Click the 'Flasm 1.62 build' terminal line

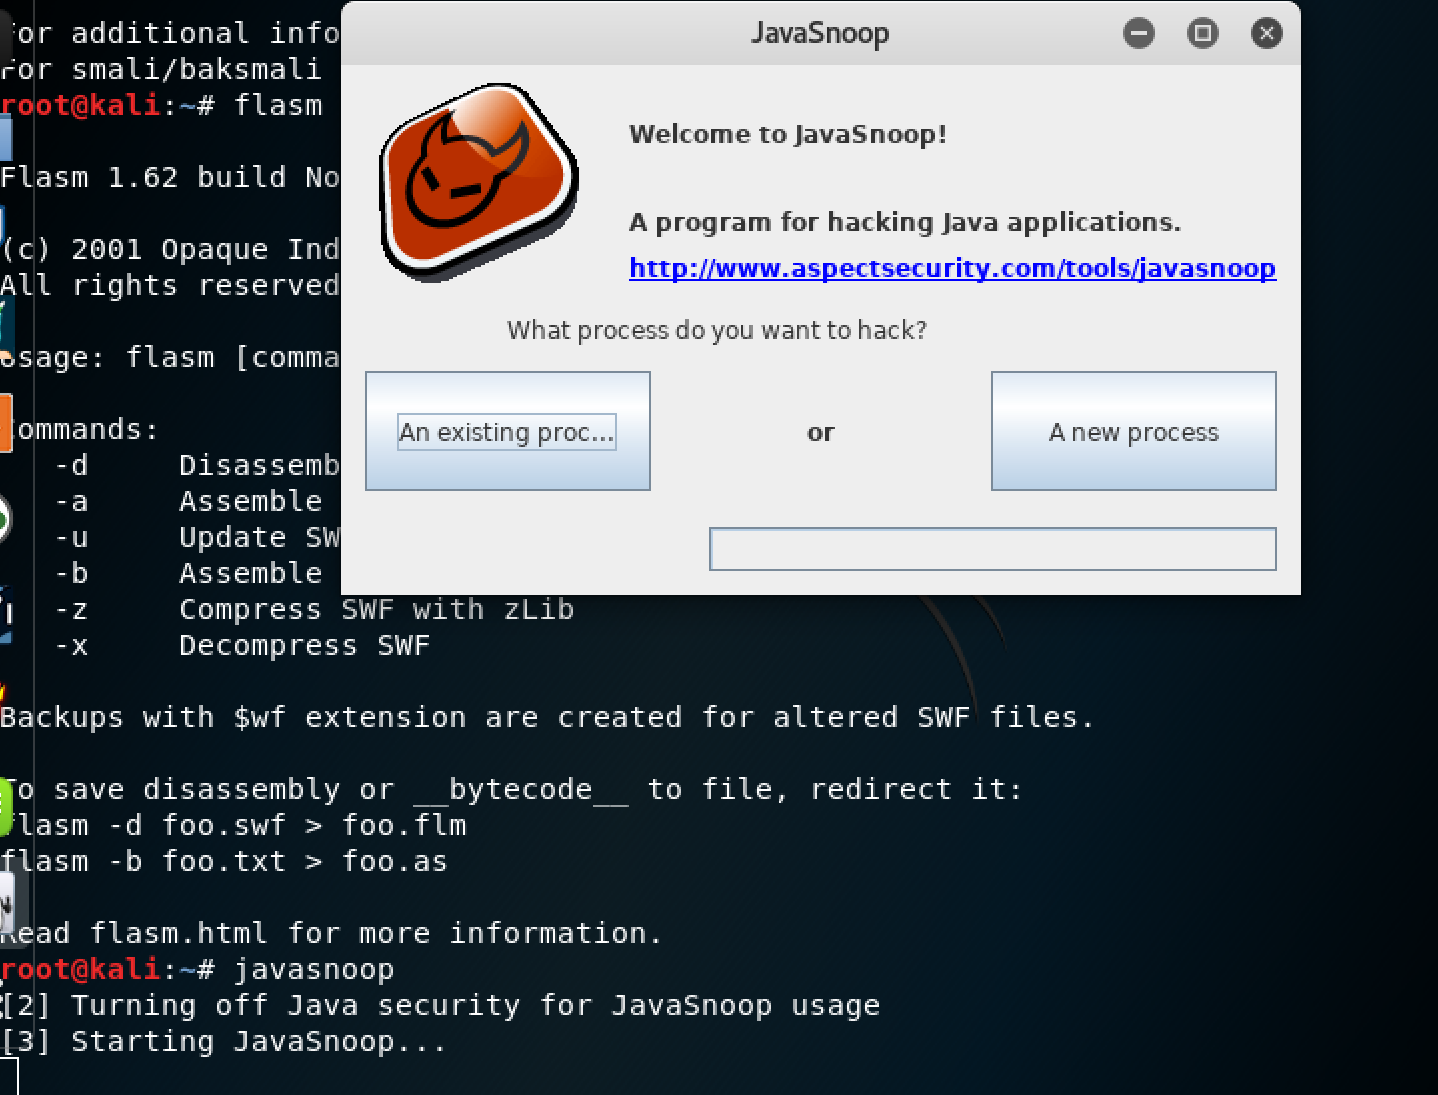click(170, 177)
